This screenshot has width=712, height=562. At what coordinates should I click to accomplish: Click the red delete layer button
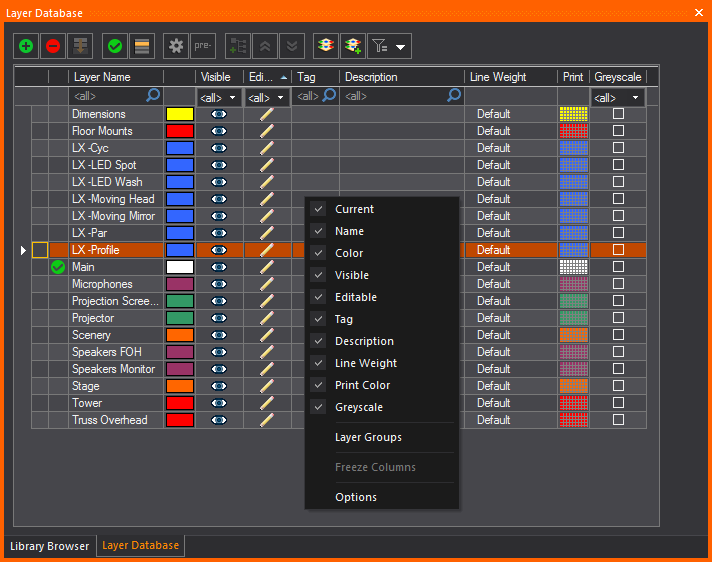[x=52, y=46]
